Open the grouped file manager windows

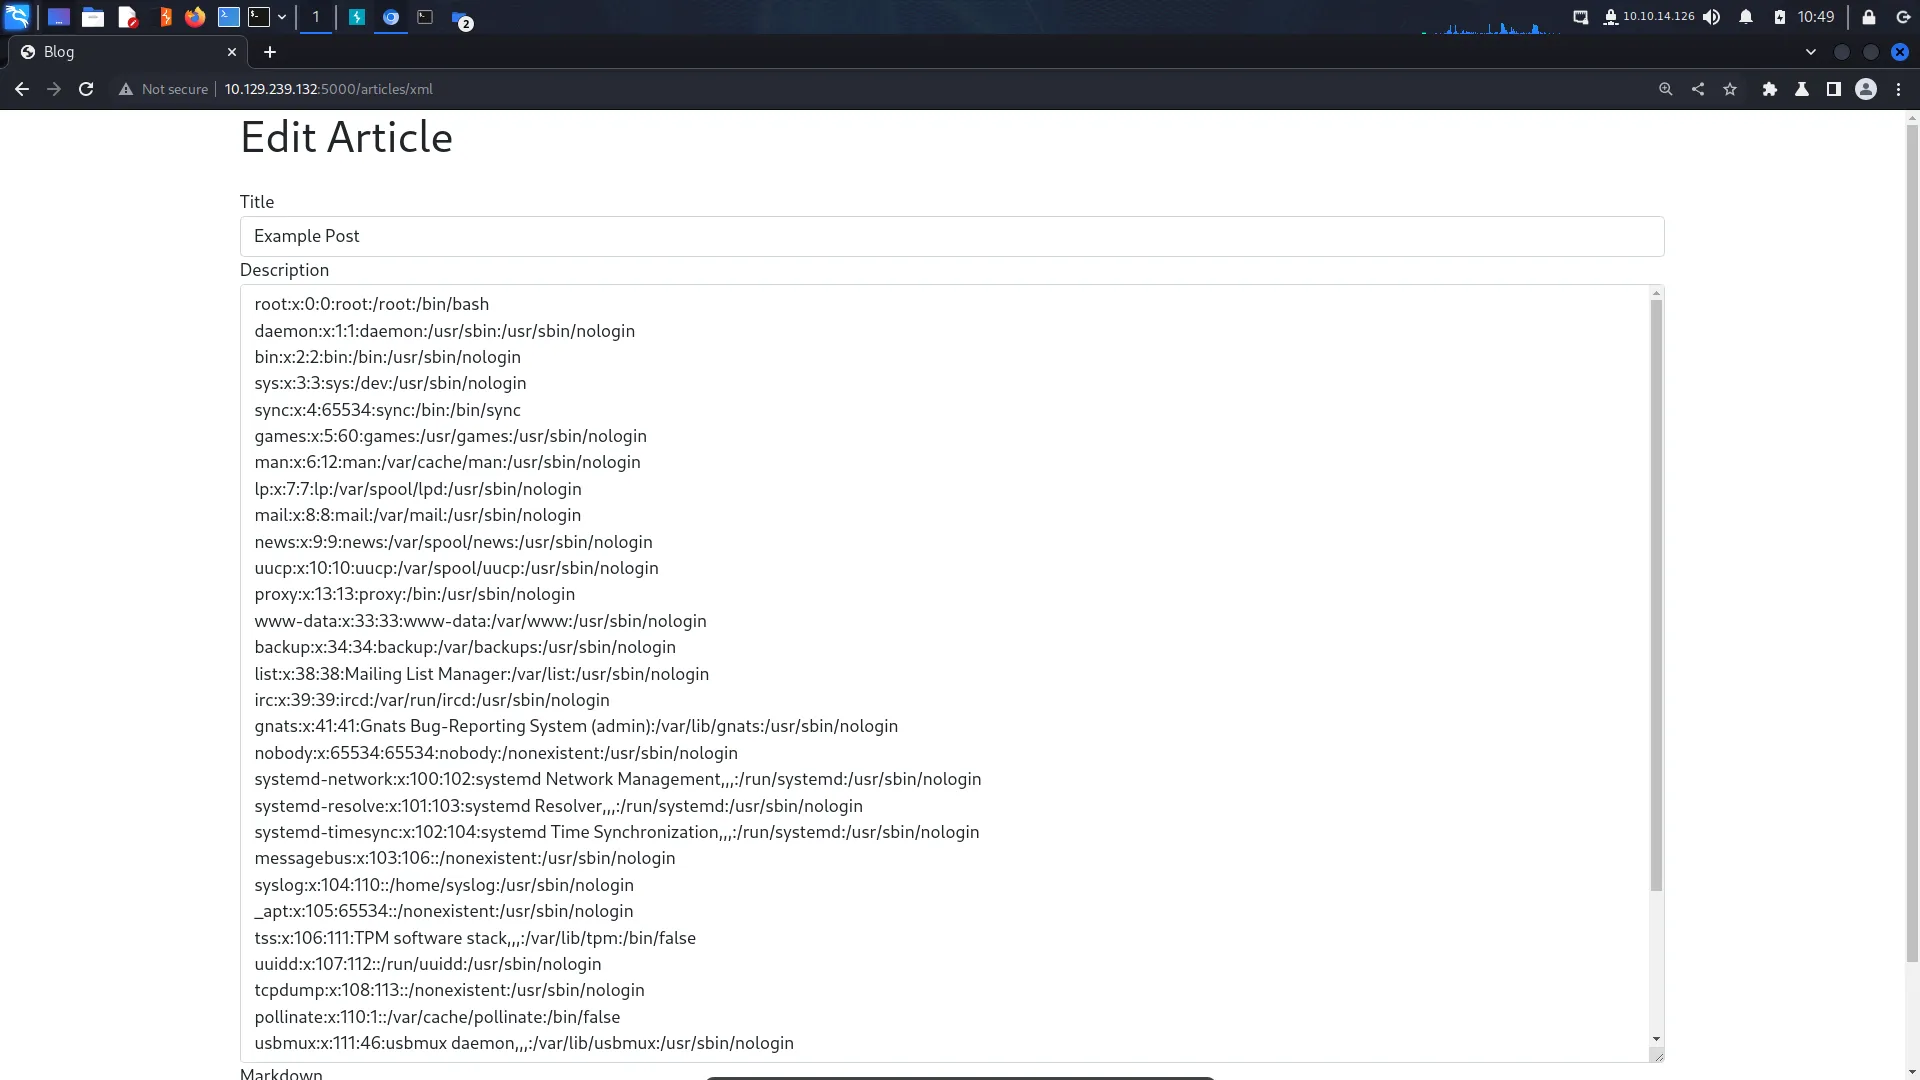pos(461,19)
